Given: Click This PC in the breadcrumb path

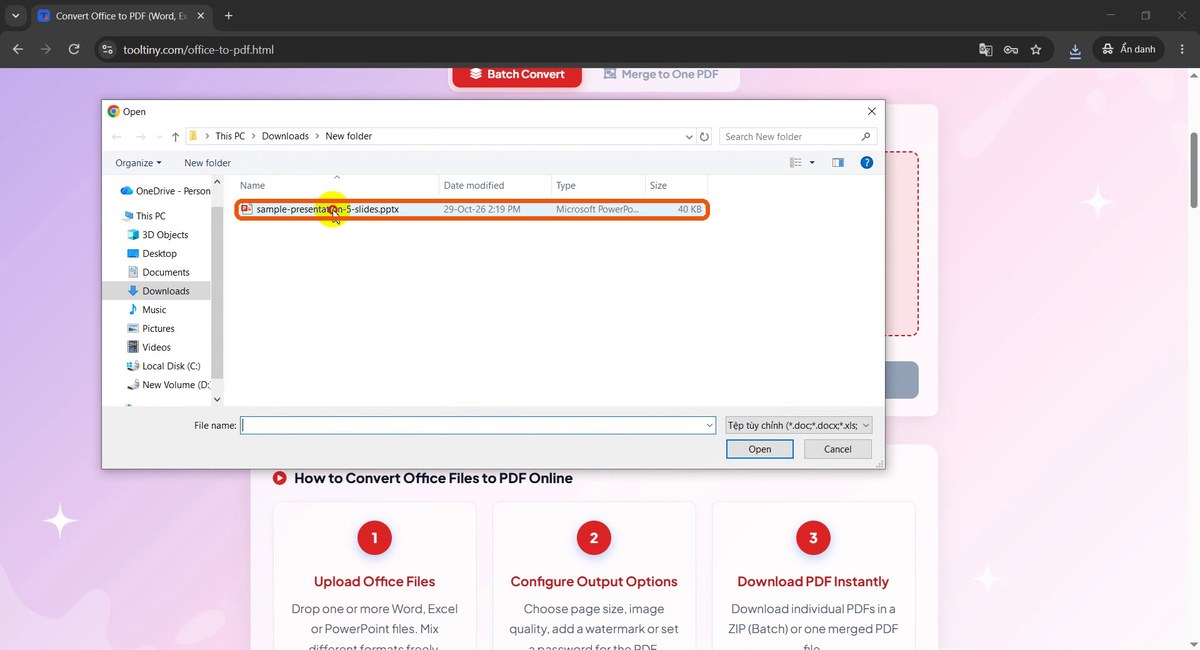Looking at the screenshot, I should [230, 136].
